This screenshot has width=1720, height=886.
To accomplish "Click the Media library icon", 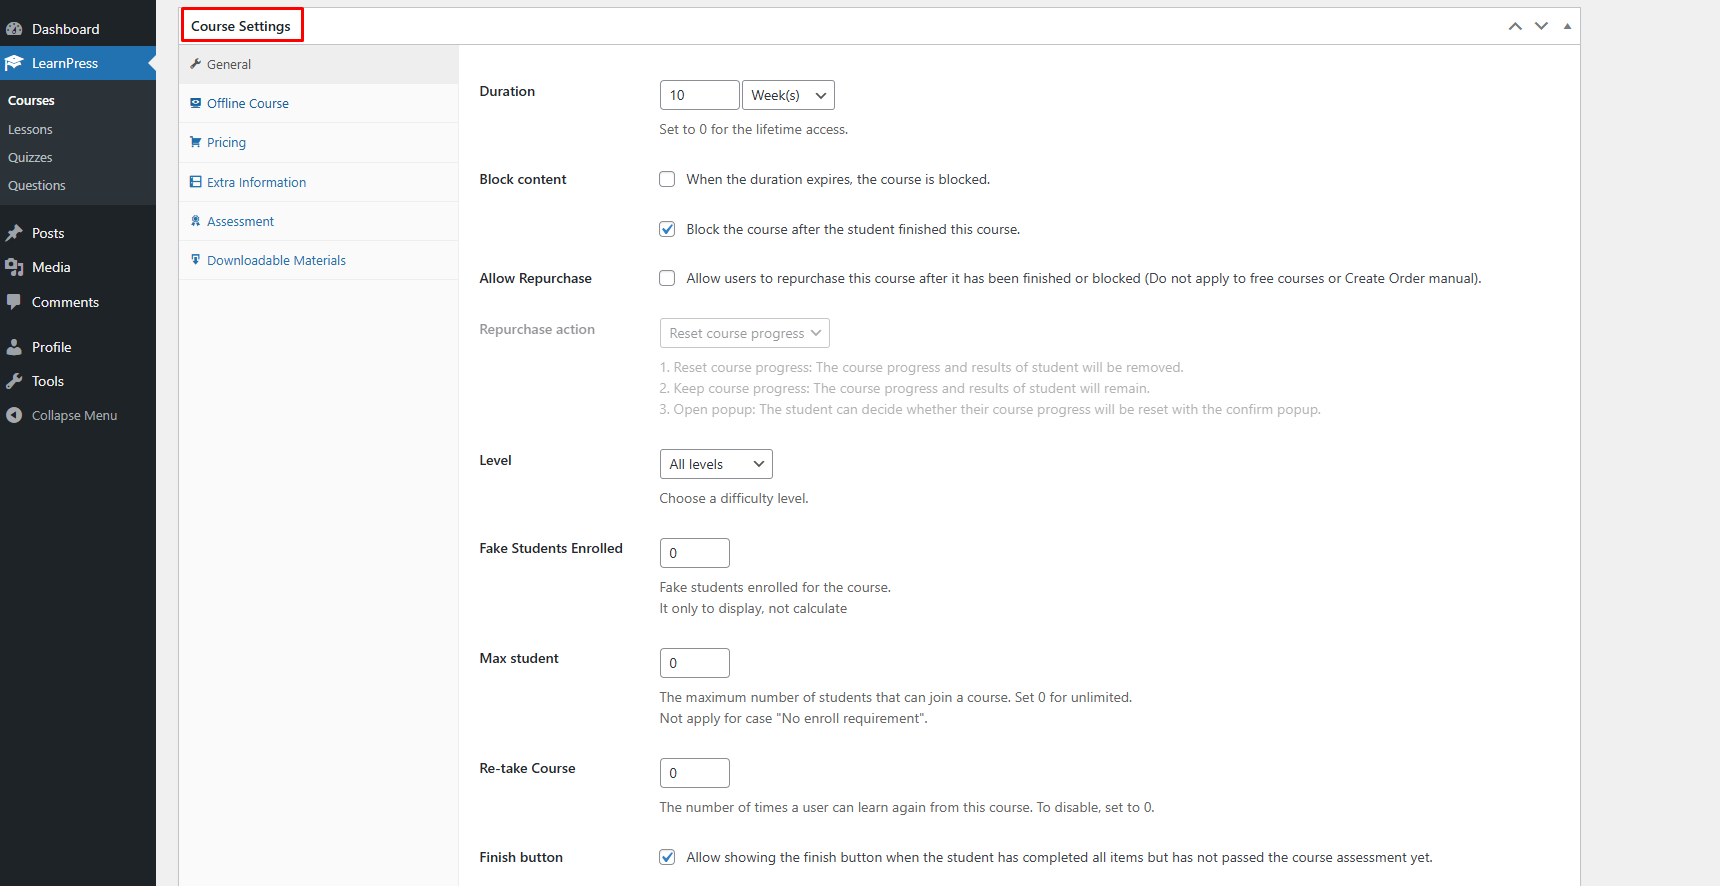I will pyautogui.click(x=14, y=267).
